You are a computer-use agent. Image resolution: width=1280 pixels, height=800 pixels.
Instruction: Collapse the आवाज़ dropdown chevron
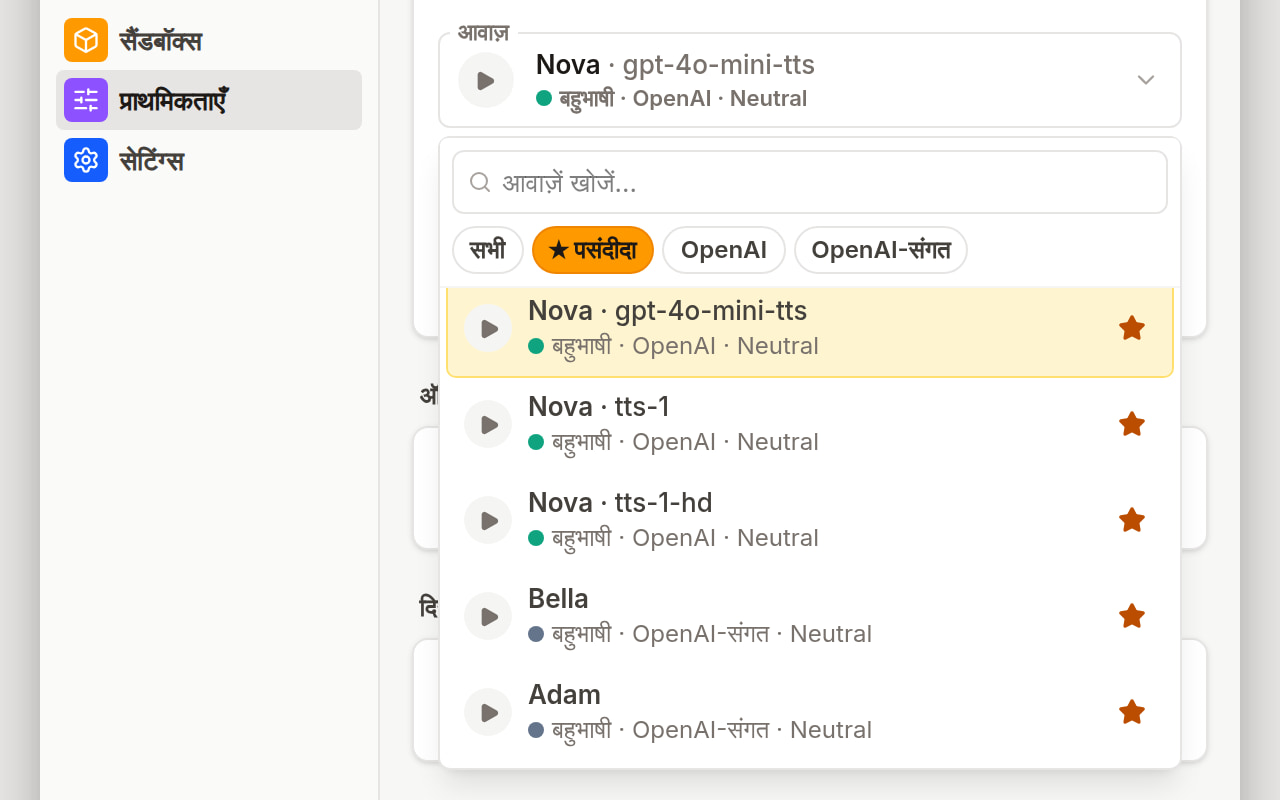(x=1146, y=80)
